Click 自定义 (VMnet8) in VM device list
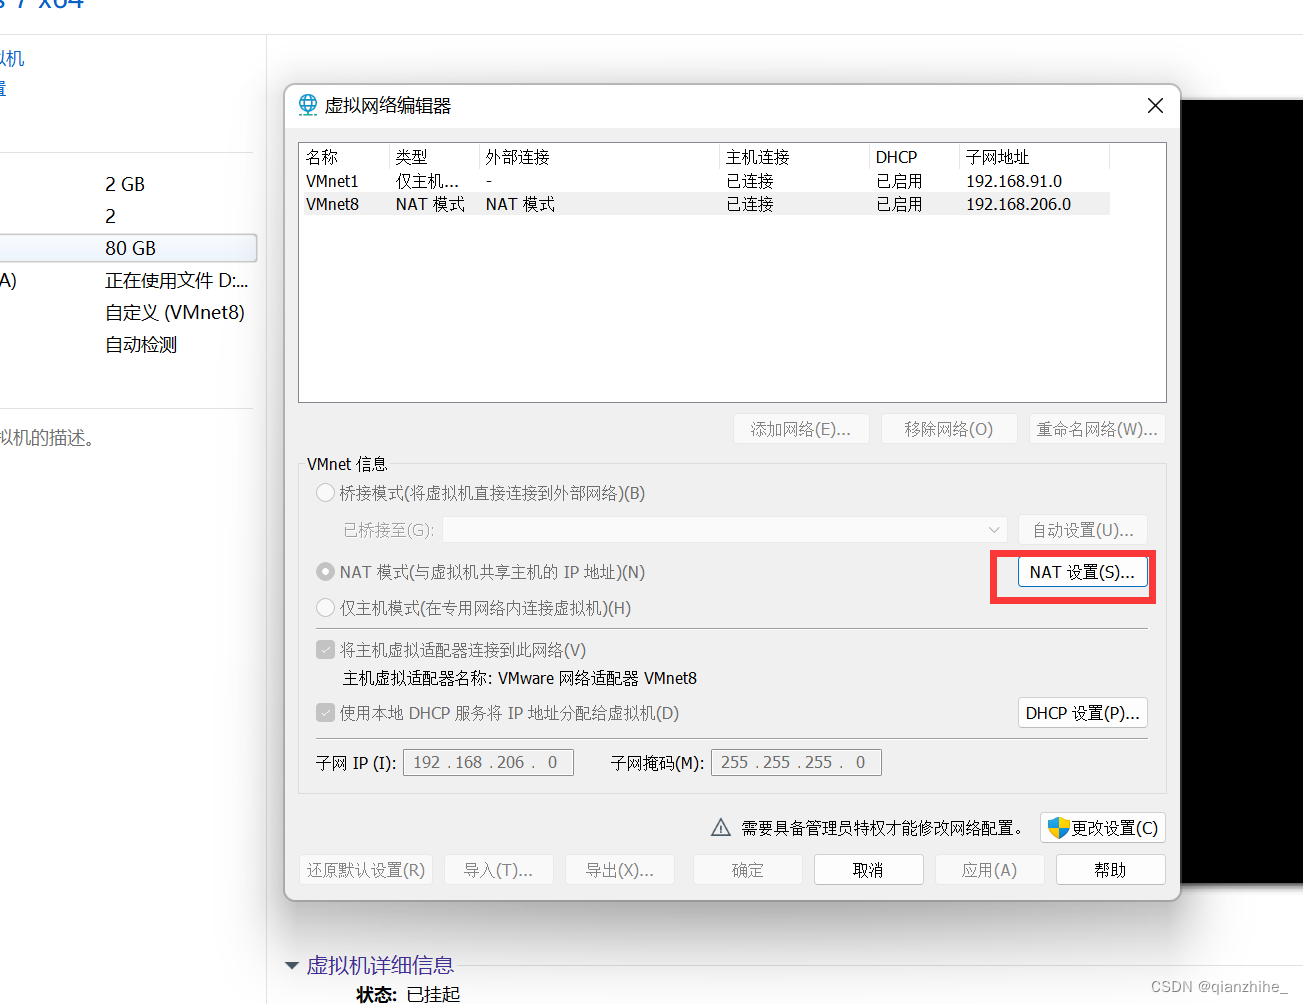This screenshot has width=1303, height=1004. pyautogui.click(x=175, y=312)
